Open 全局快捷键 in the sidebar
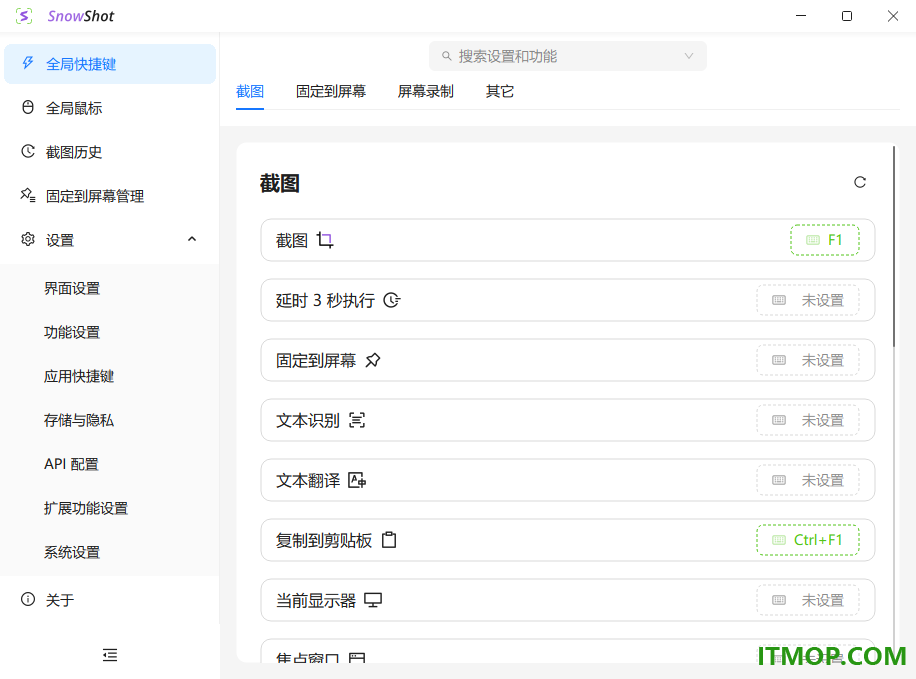The image size is (916, 679). point(110,64)
